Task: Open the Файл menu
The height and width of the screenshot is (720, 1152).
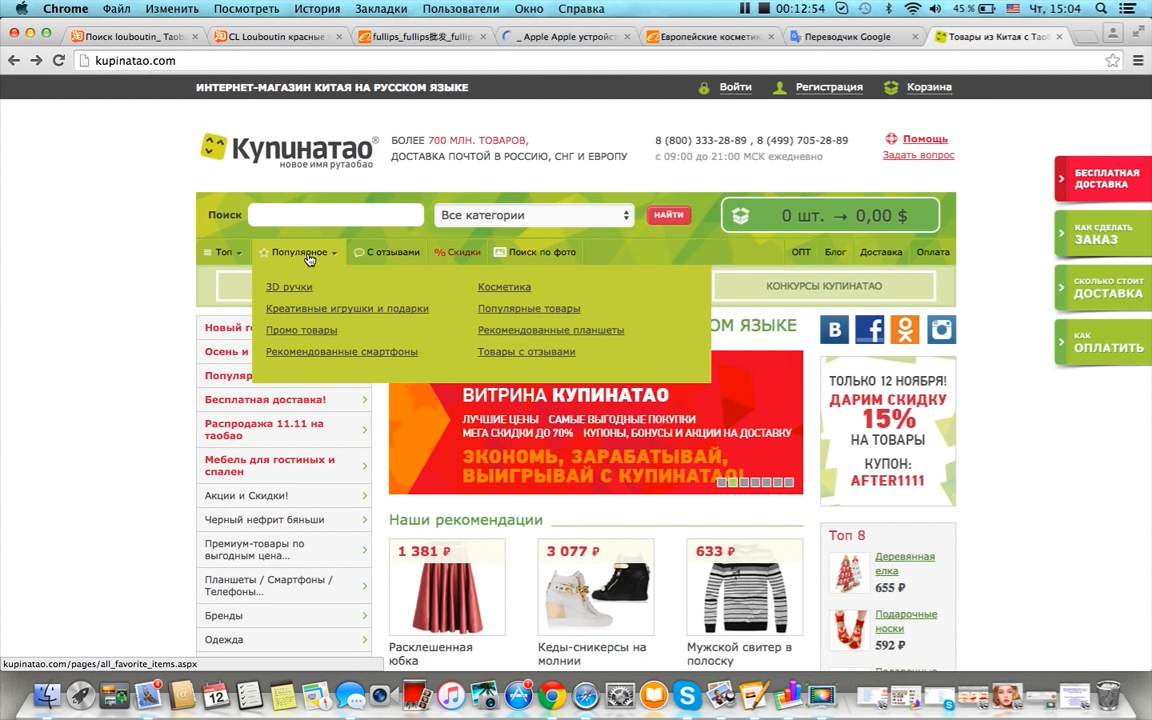Action: point(116,9)
